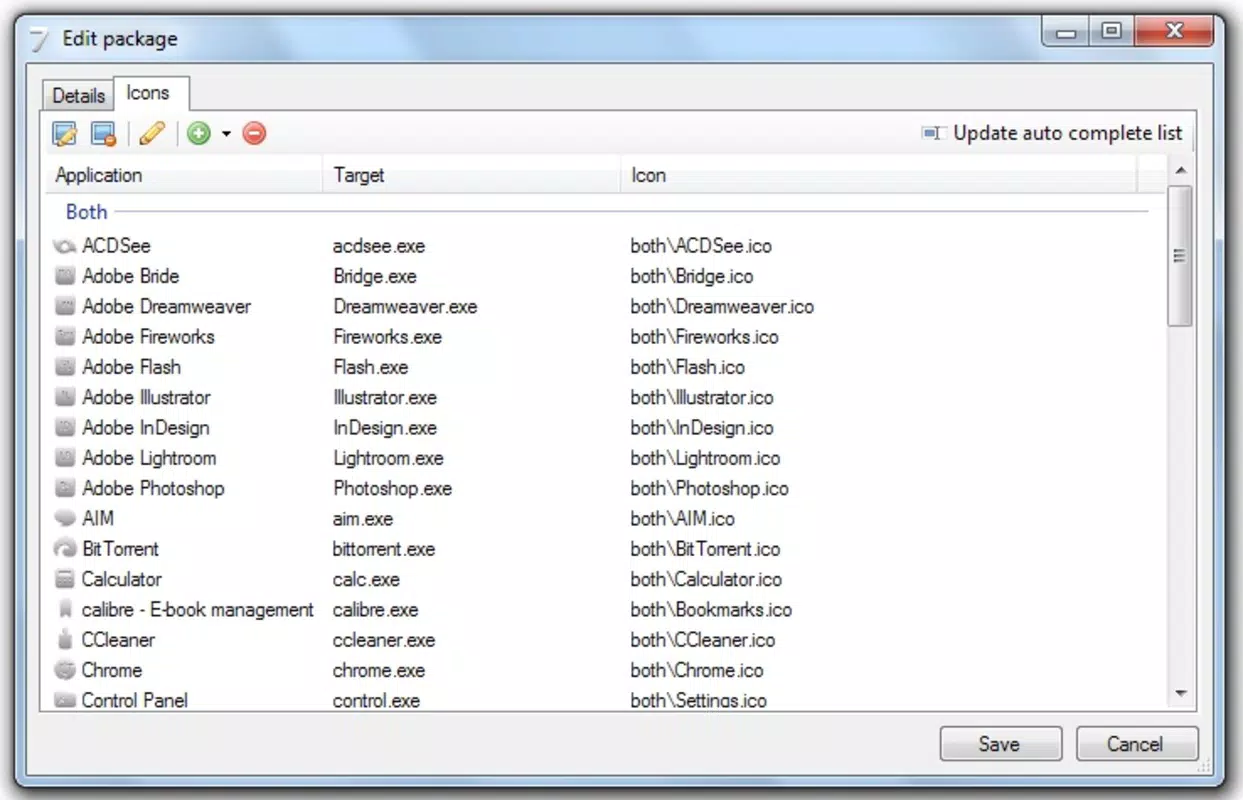Click the calibre row icon

(65, 609)
